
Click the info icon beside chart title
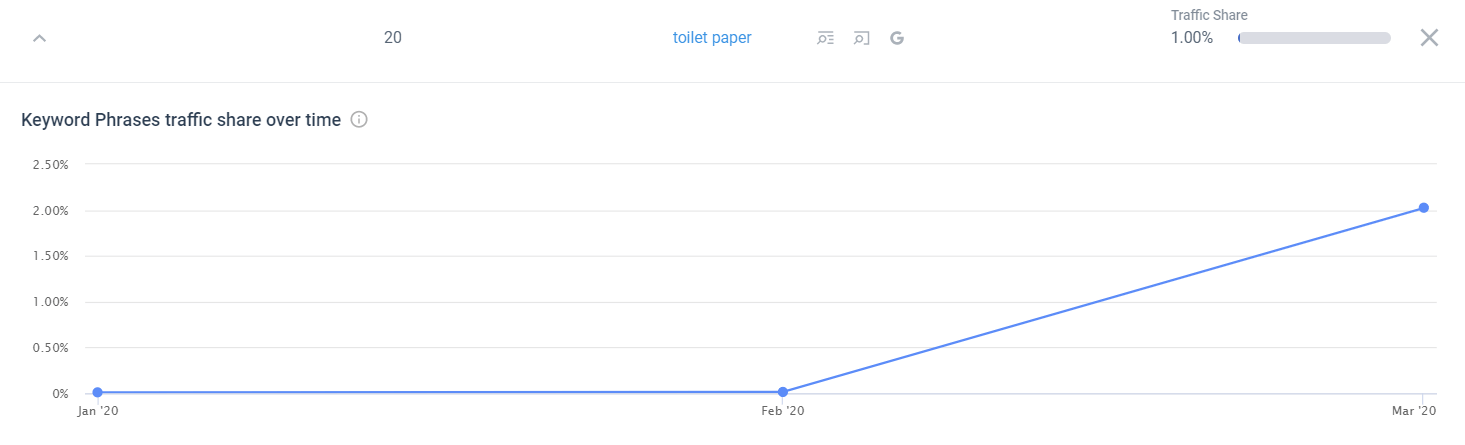tap(360, 120)
